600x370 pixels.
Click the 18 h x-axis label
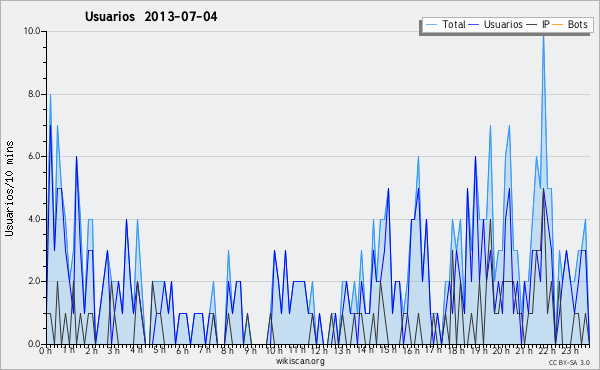click(456, 350)
